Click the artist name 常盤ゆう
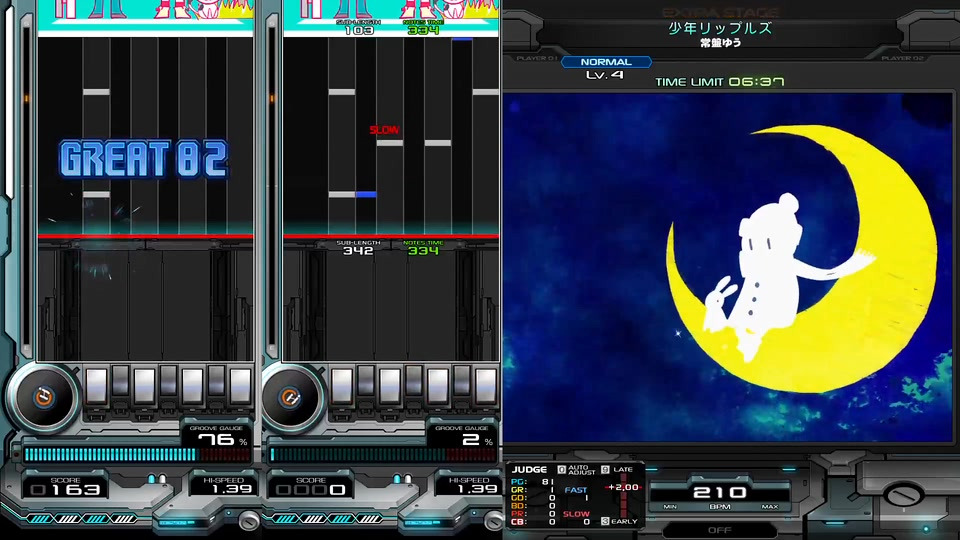The height and width of the screenshot is (540, 960). (721, 42)
